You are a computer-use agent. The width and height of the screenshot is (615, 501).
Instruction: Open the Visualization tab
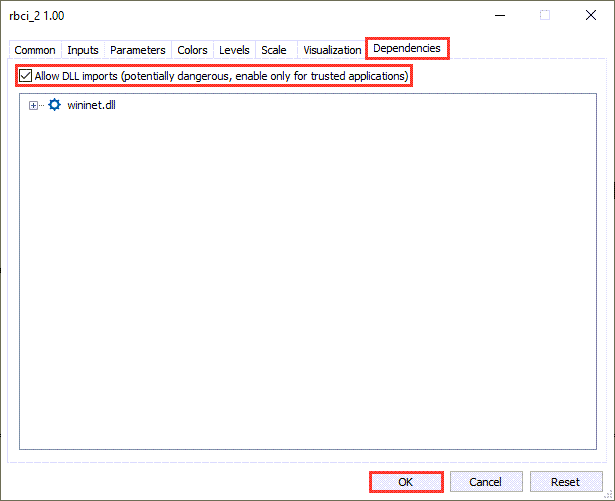pos(332,50)
